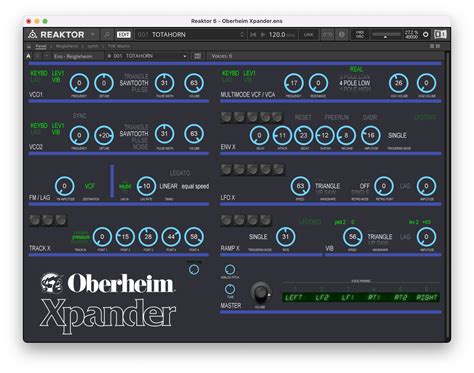This screenshot has height=373, width=474.
Task: Select the Panel breadcrumb tab
Action: [x=41, y=46]
